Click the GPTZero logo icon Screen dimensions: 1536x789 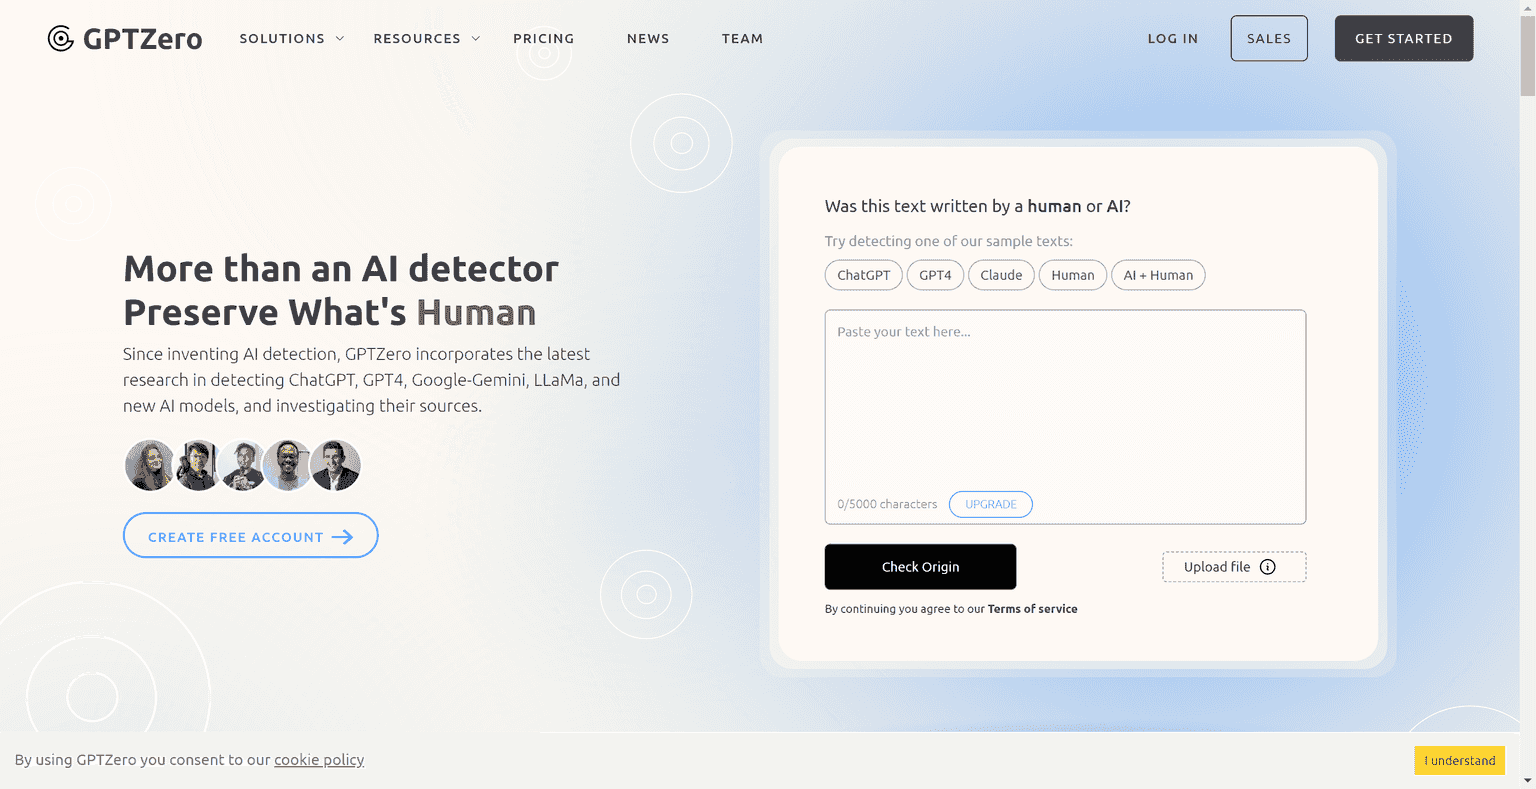point(61,39)
